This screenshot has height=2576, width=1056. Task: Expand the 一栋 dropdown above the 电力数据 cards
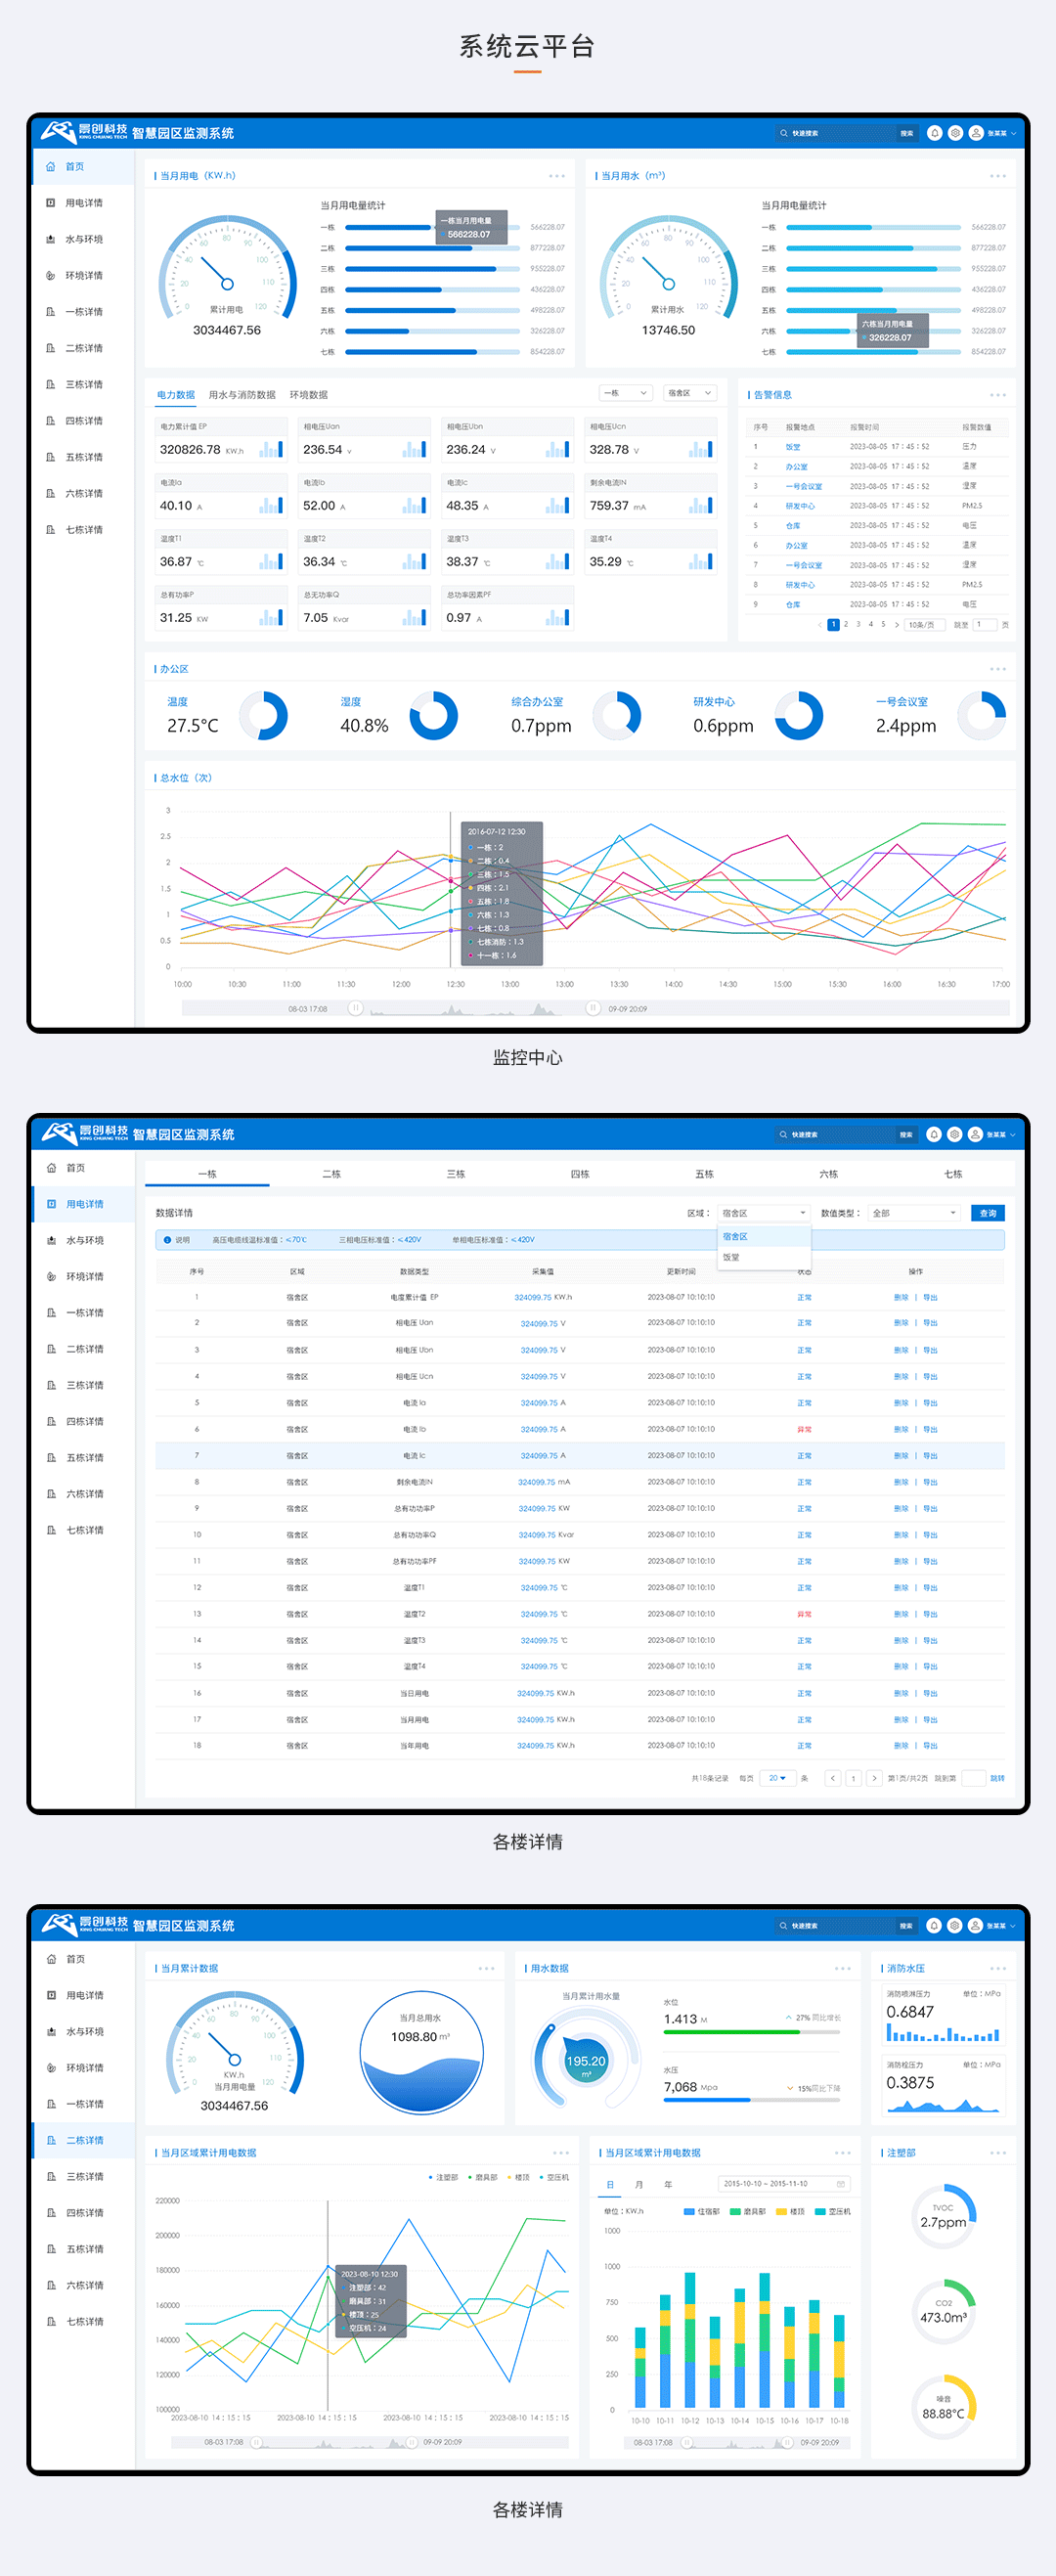626,393
